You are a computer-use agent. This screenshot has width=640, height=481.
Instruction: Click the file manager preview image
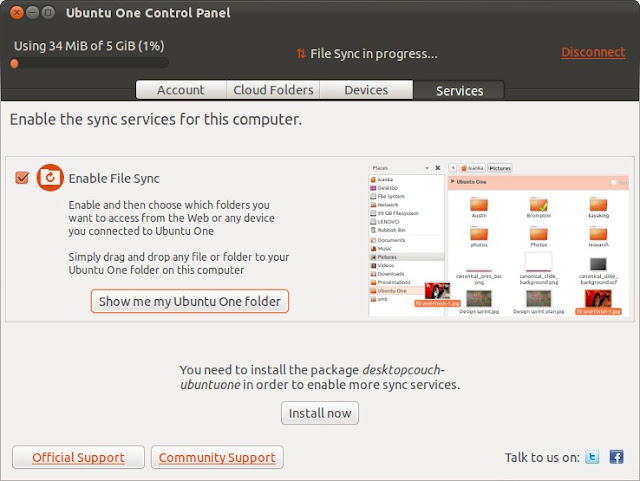point(496,239)
